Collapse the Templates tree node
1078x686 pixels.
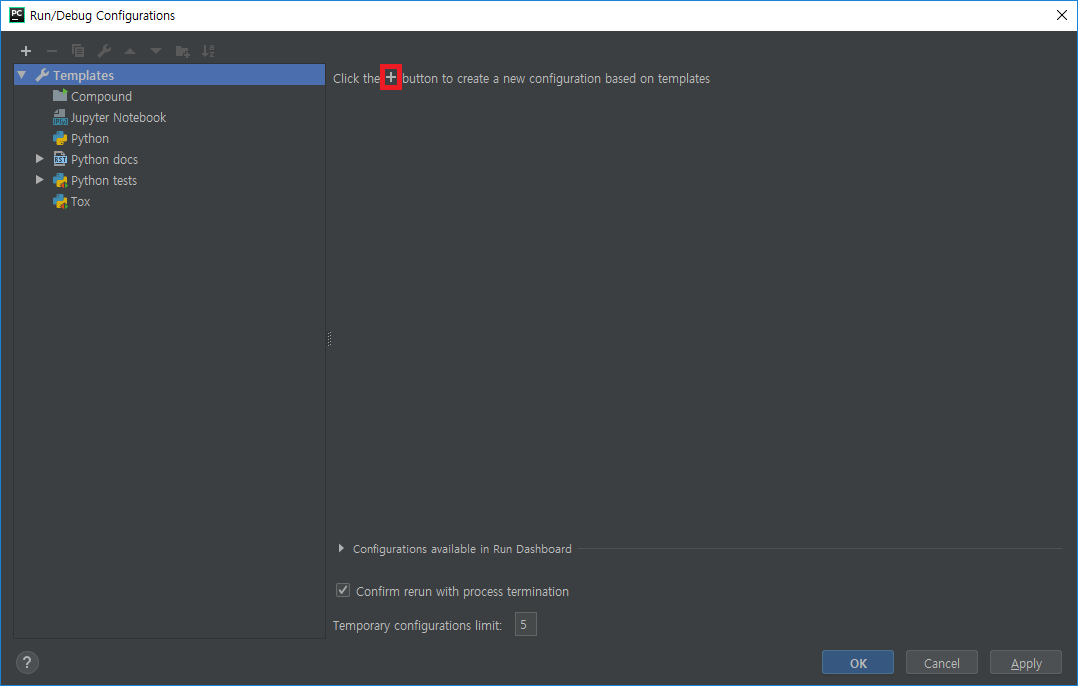click(x=22, y=75)
